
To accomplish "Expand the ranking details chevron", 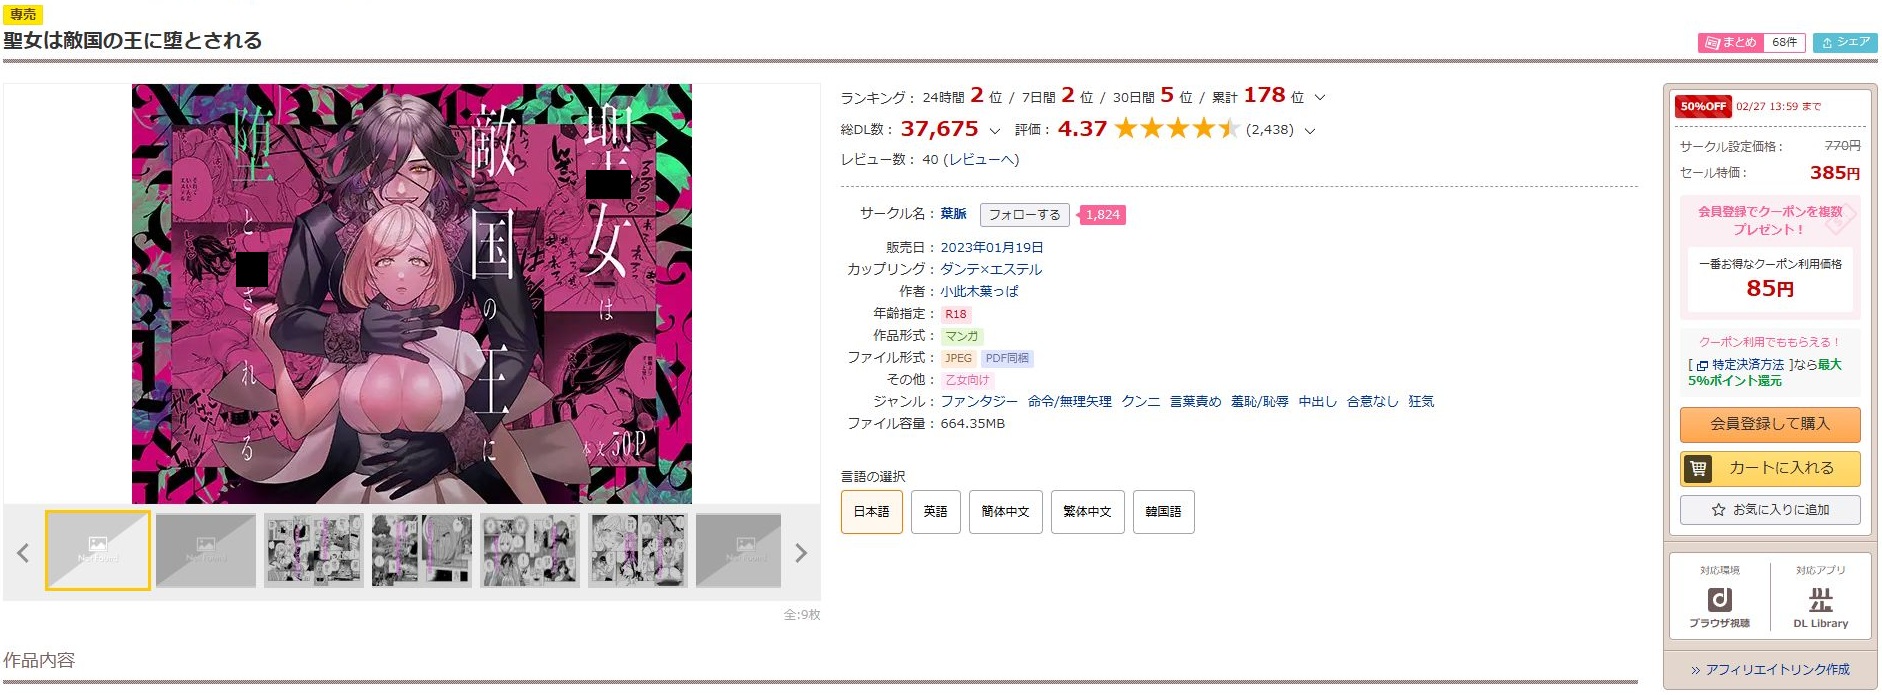I will (x=1319, y=98).
